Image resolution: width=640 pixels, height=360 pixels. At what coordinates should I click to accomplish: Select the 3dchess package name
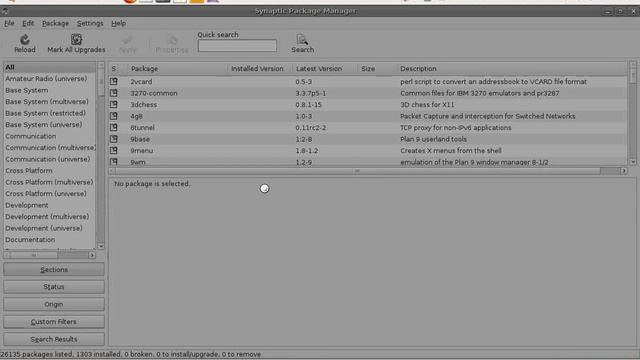(144, 104)
